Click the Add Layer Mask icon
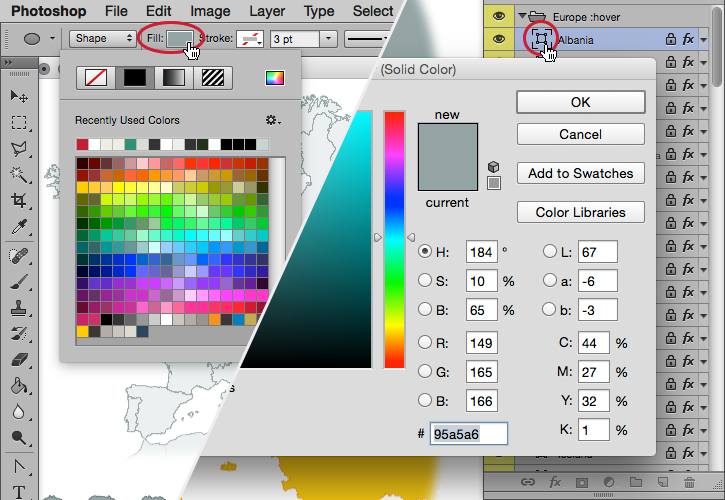 click(582, 483)
